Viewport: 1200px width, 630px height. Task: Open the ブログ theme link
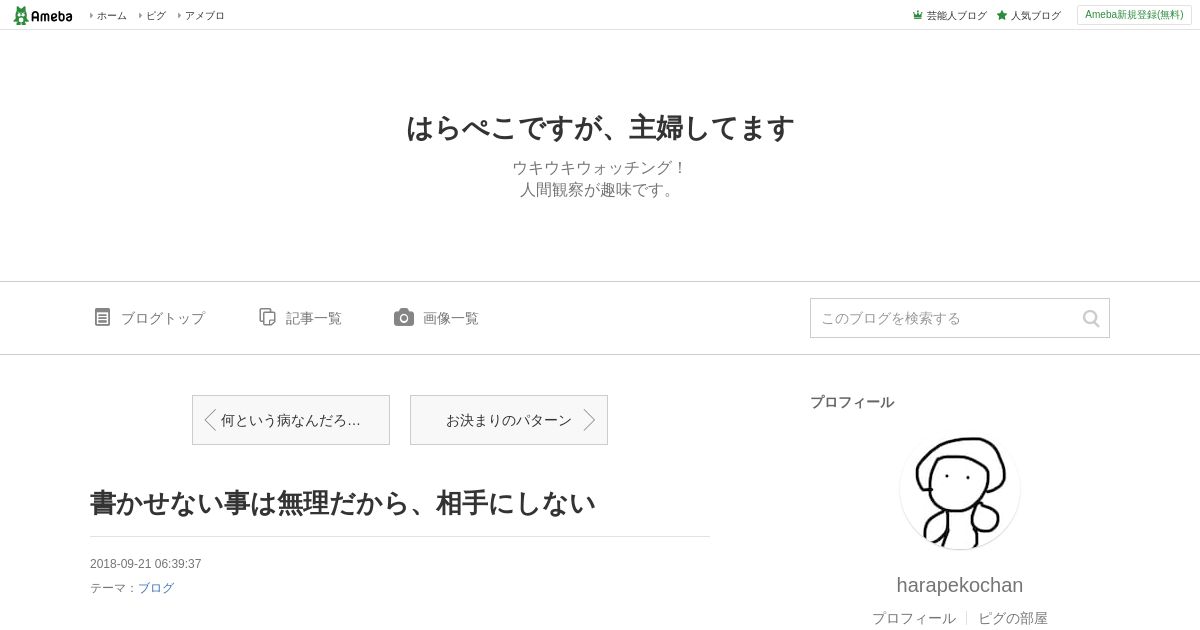point(156,588)
